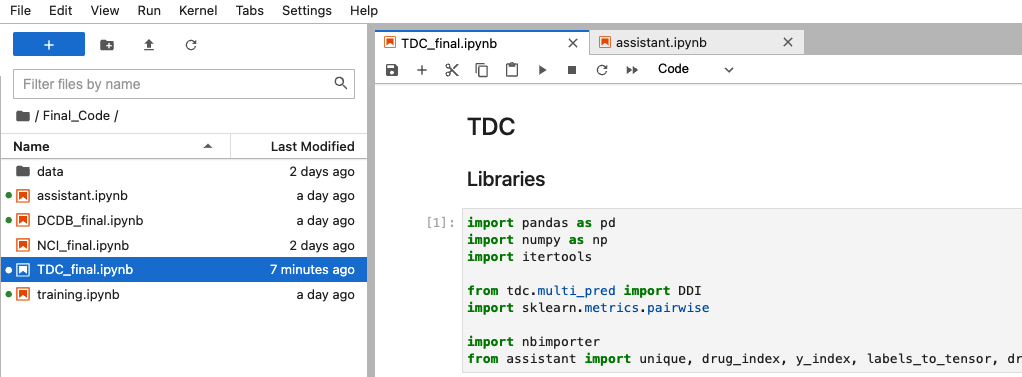Close the assistant.ipynb tab
The width and height of the screenshot is (1022, 377).
point(787,43)
